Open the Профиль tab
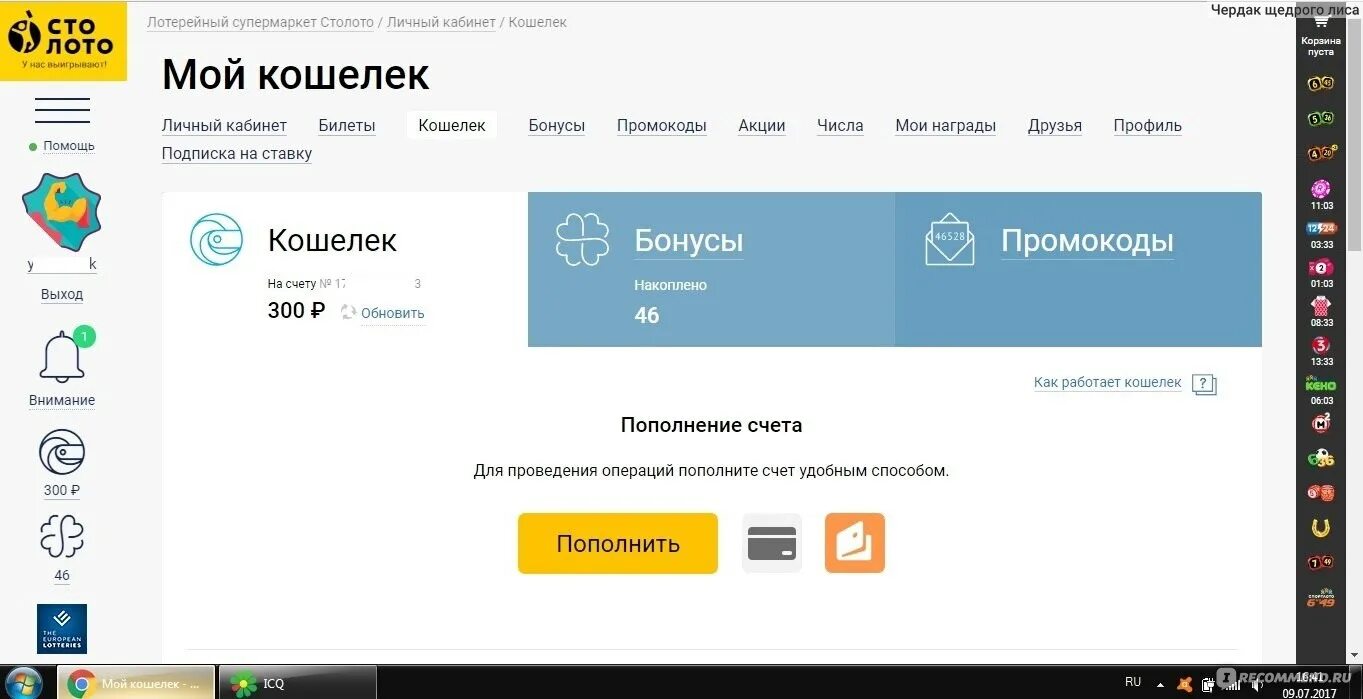 pos(1148,126)
